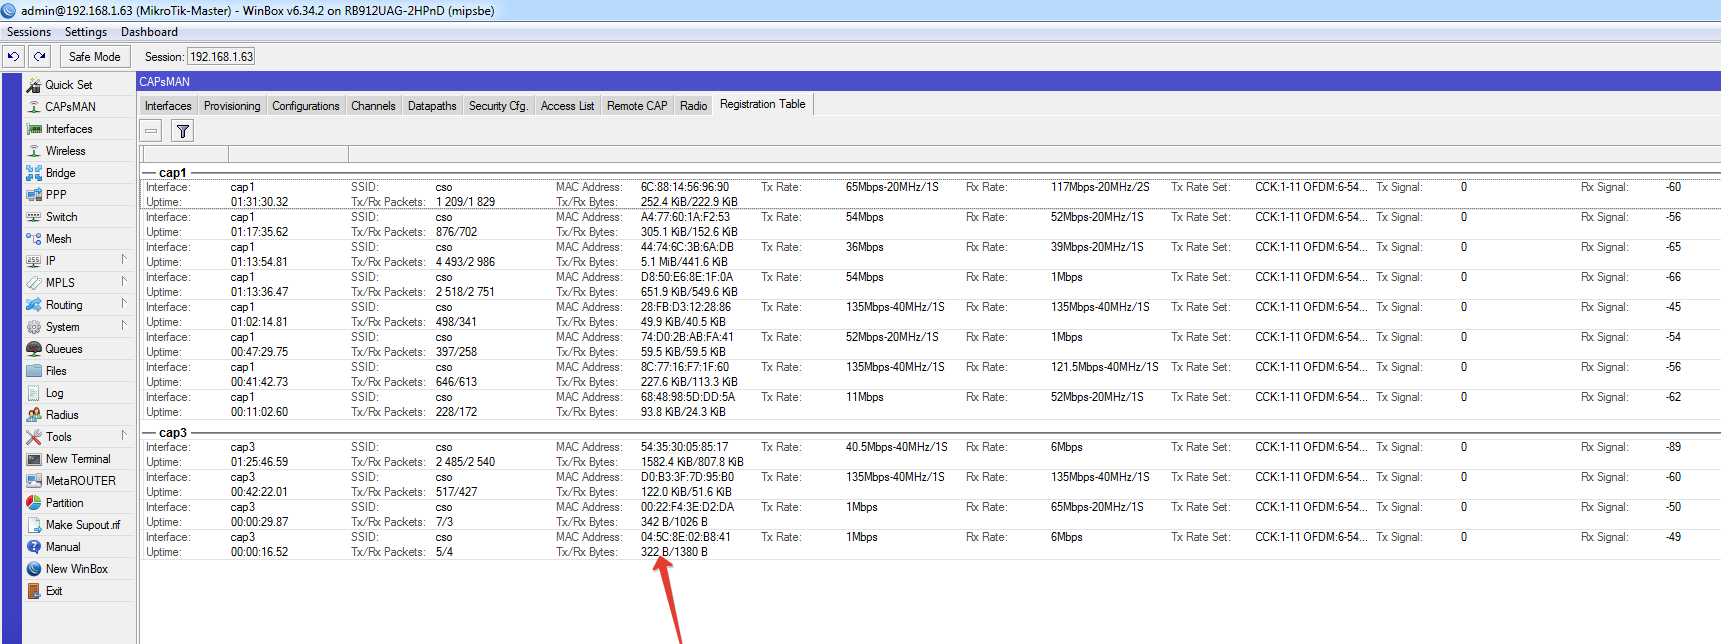Viewport: 1721px width, 644px height.
Task: Switch to the Radio tab
Action: point(694,106)
